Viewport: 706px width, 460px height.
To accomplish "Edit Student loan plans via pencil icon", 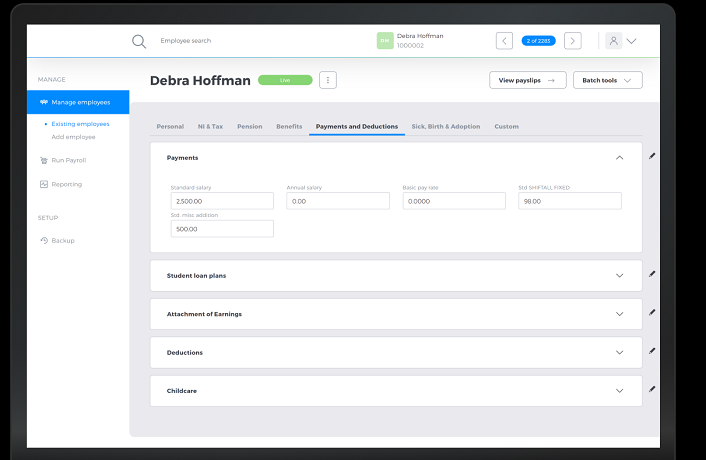I will pyautogui.click(x=652, y=274).
